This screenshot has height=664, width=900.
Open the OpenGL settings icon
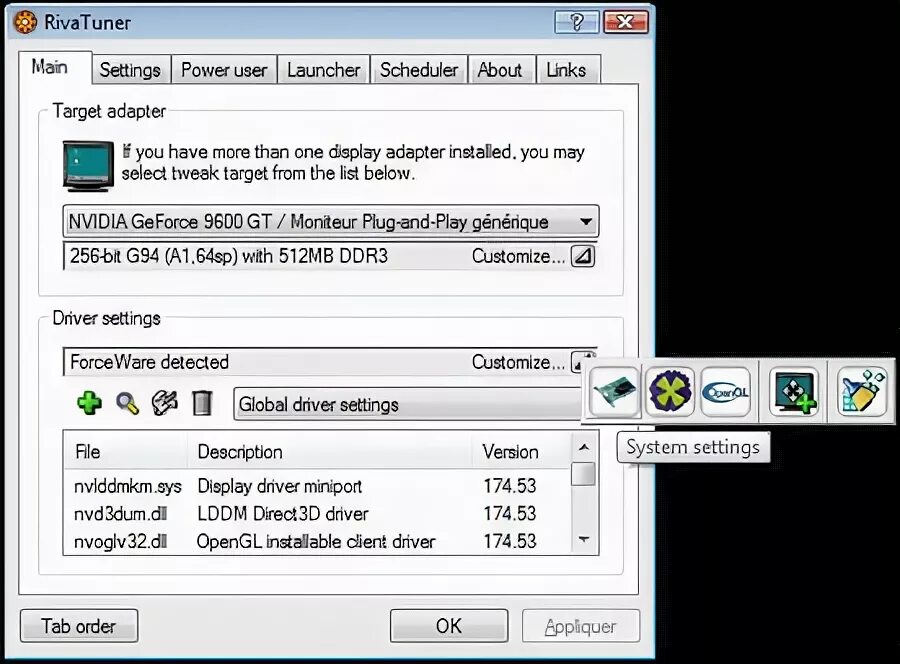point(725,391)
